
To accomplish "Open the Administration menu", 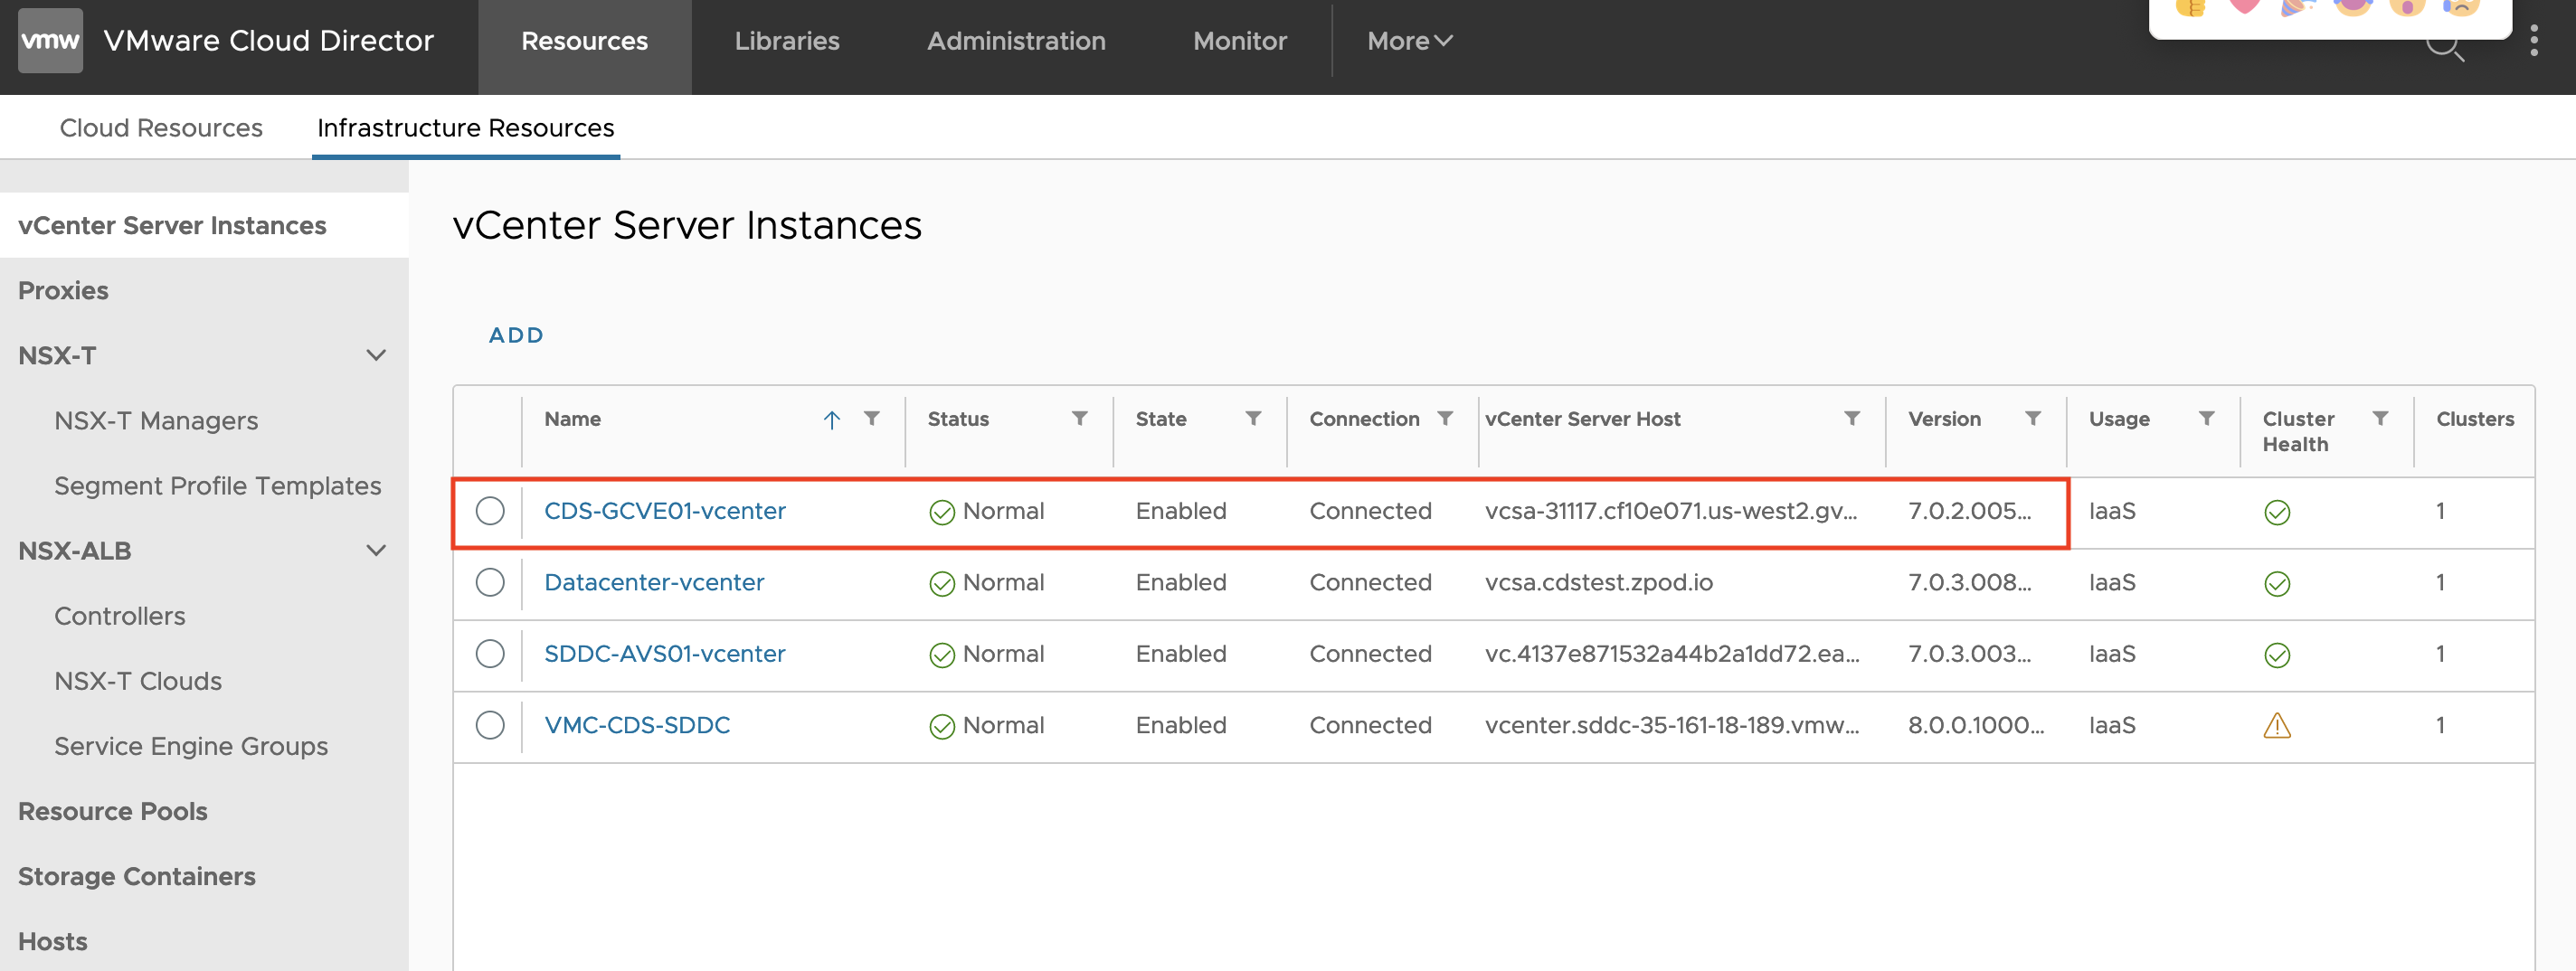I will pos(1016,41).
